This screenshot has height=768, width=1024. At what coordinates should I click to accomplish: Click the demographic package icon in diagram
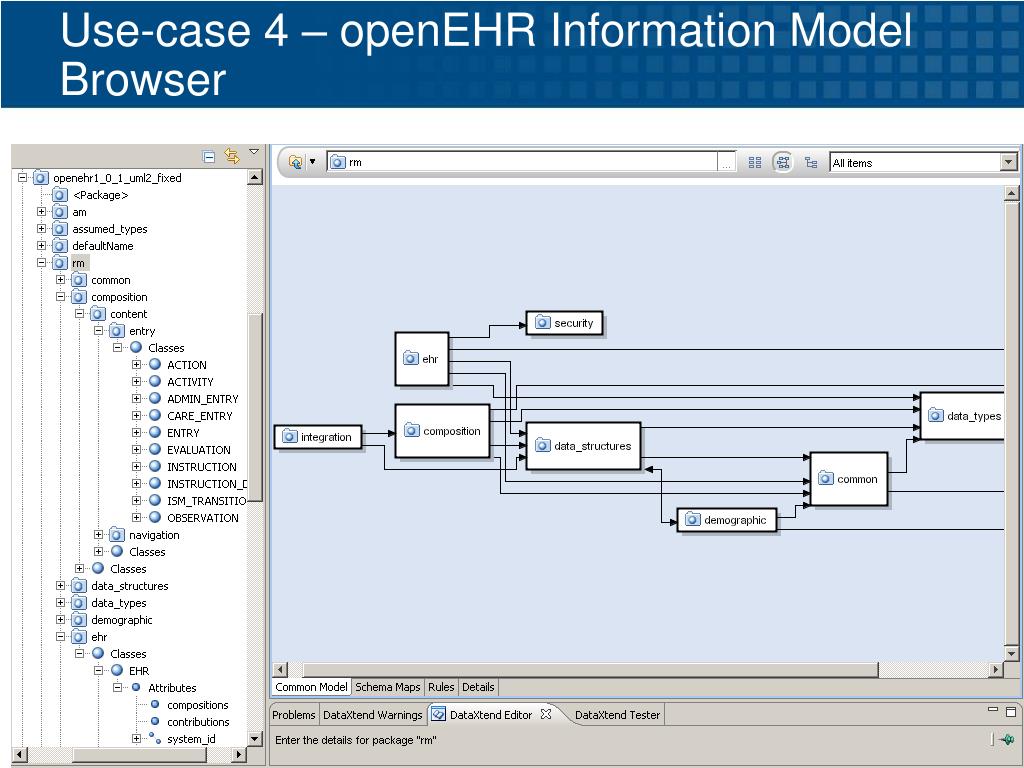pos(692,520)
